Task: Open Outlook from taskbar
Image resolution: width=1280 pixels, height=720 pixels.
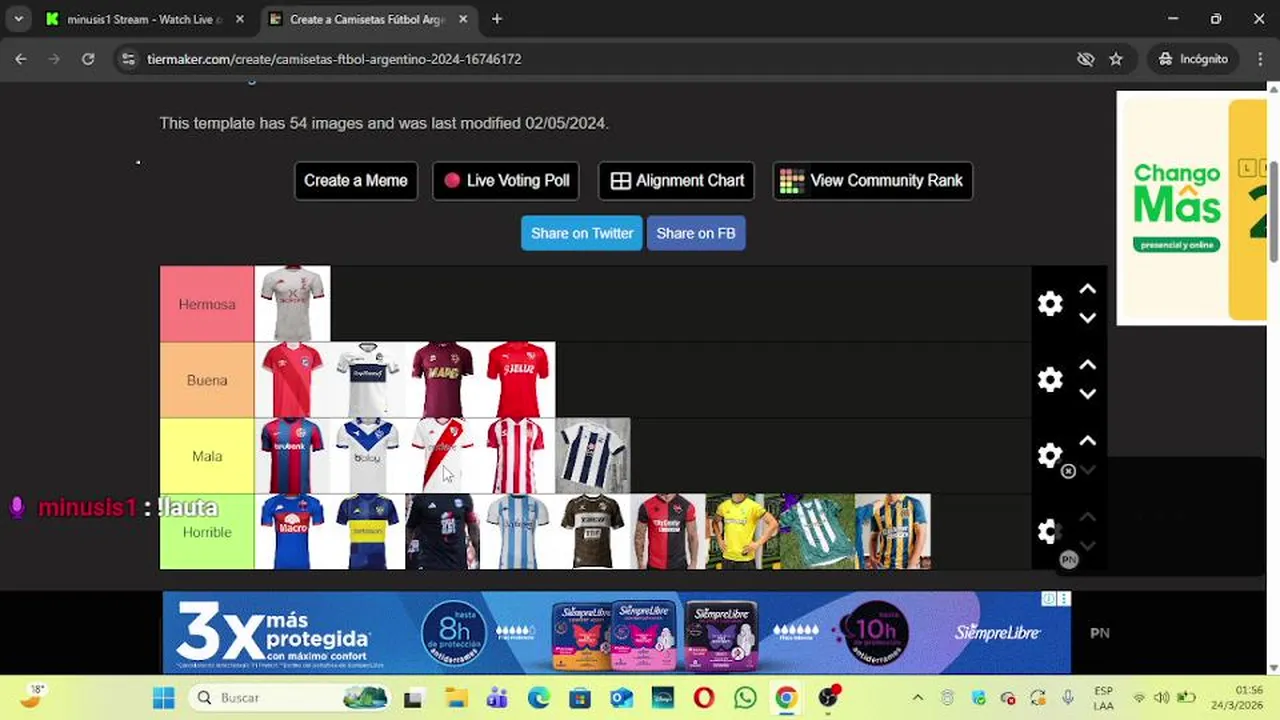Action: point(622,698)
